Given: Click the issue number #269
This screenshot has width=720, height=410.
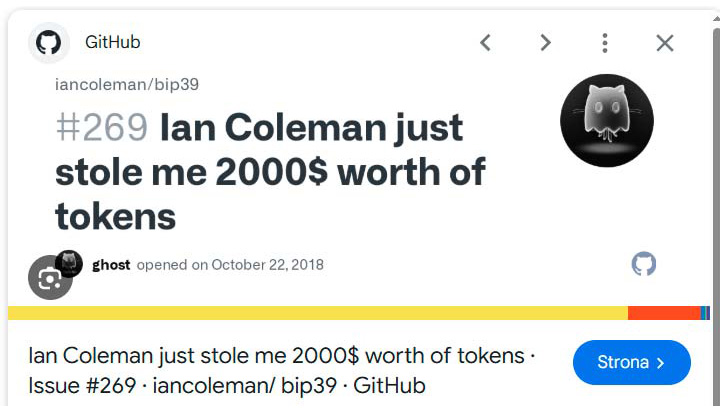Looking at the screenshot, I should click(x=101, y=128).
